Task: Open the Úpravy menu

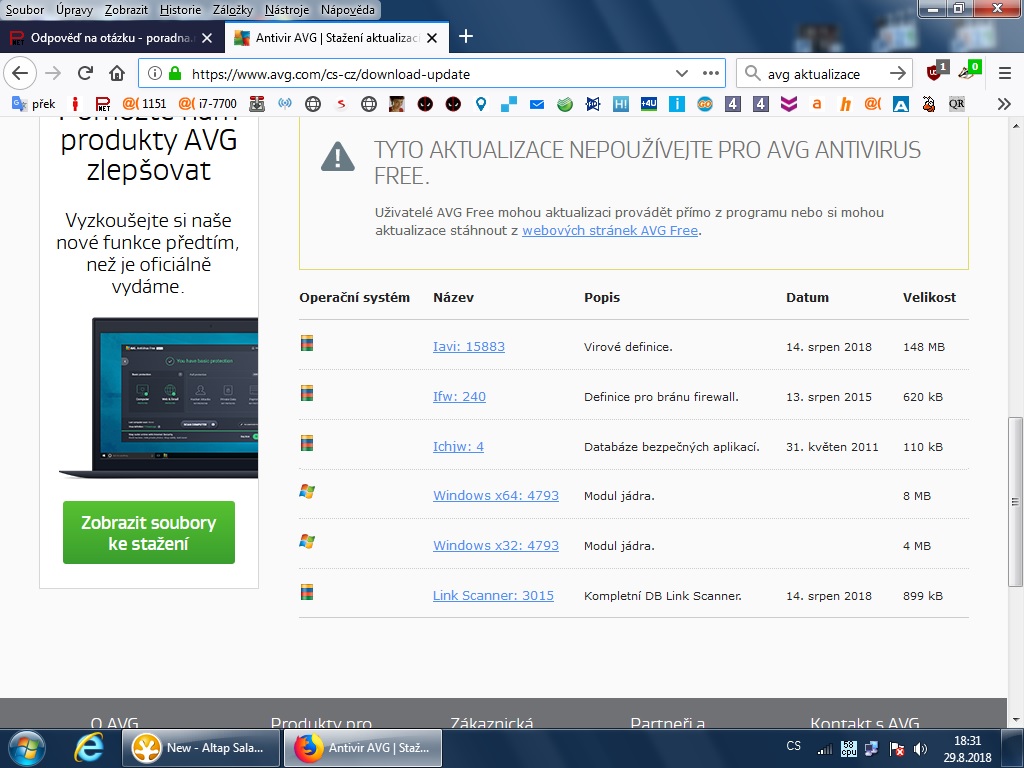Action: coord(74,10)
